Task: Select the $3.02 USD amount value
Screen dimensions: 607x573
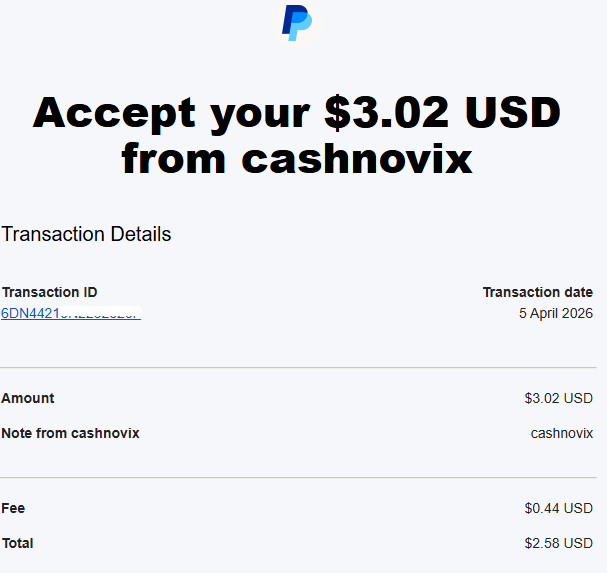Action: click(x=559, y=398)
